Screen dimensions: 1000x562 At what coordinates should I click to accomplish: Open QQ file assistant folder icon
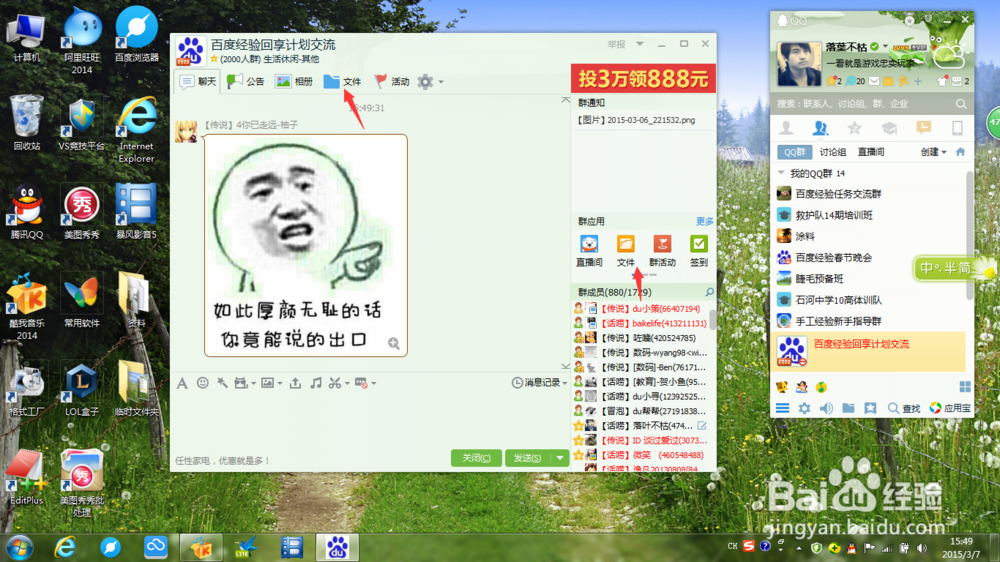(848, 408)
